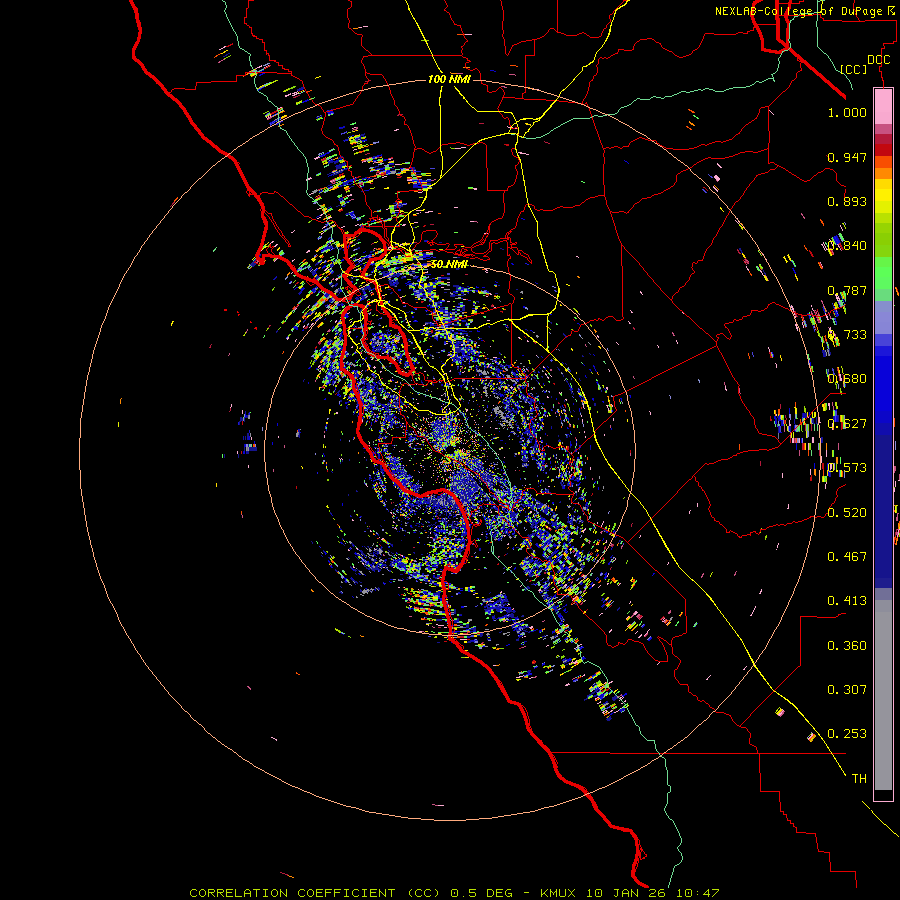The width and height of the screenshot is (900, 900).
Task: Pick the periwinkle light-blue segment of the color bar
Action: [883, 317]
